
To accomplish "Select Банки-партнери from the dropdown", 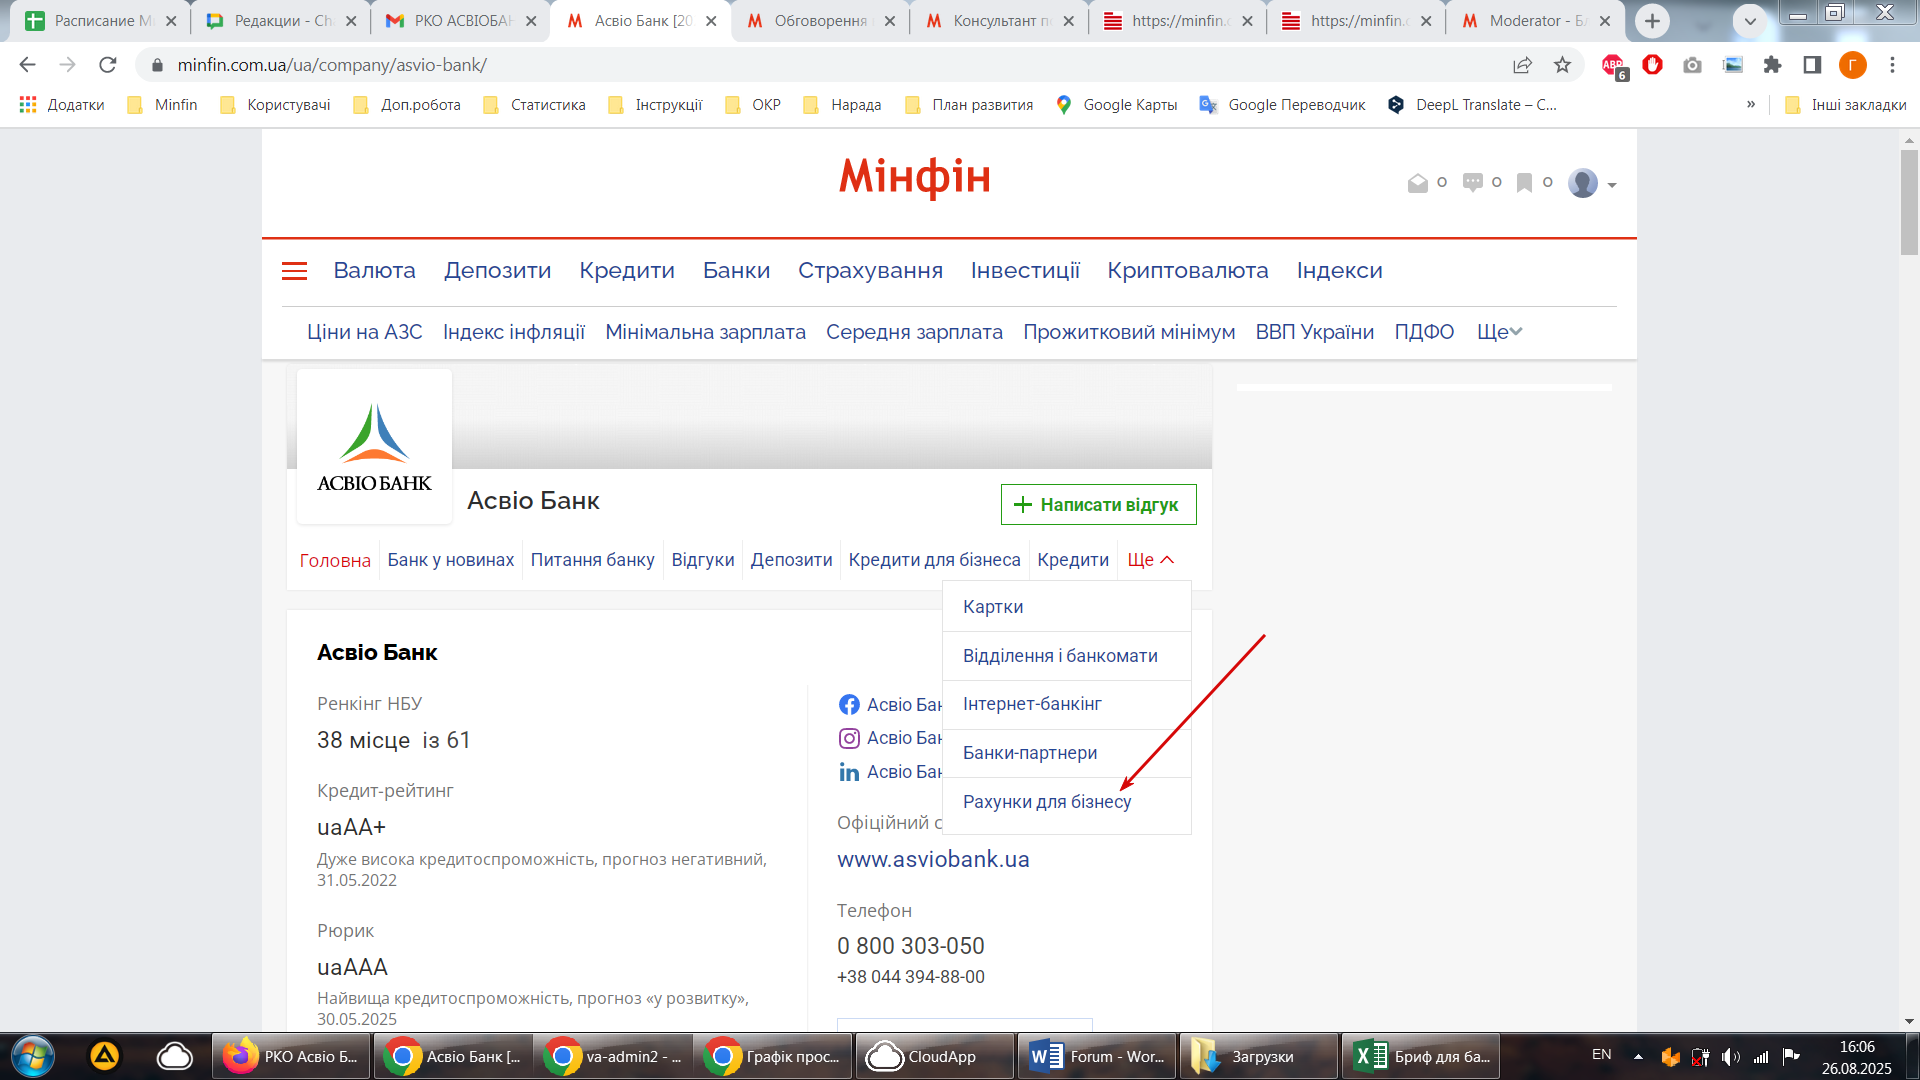I will [1067, 753].
